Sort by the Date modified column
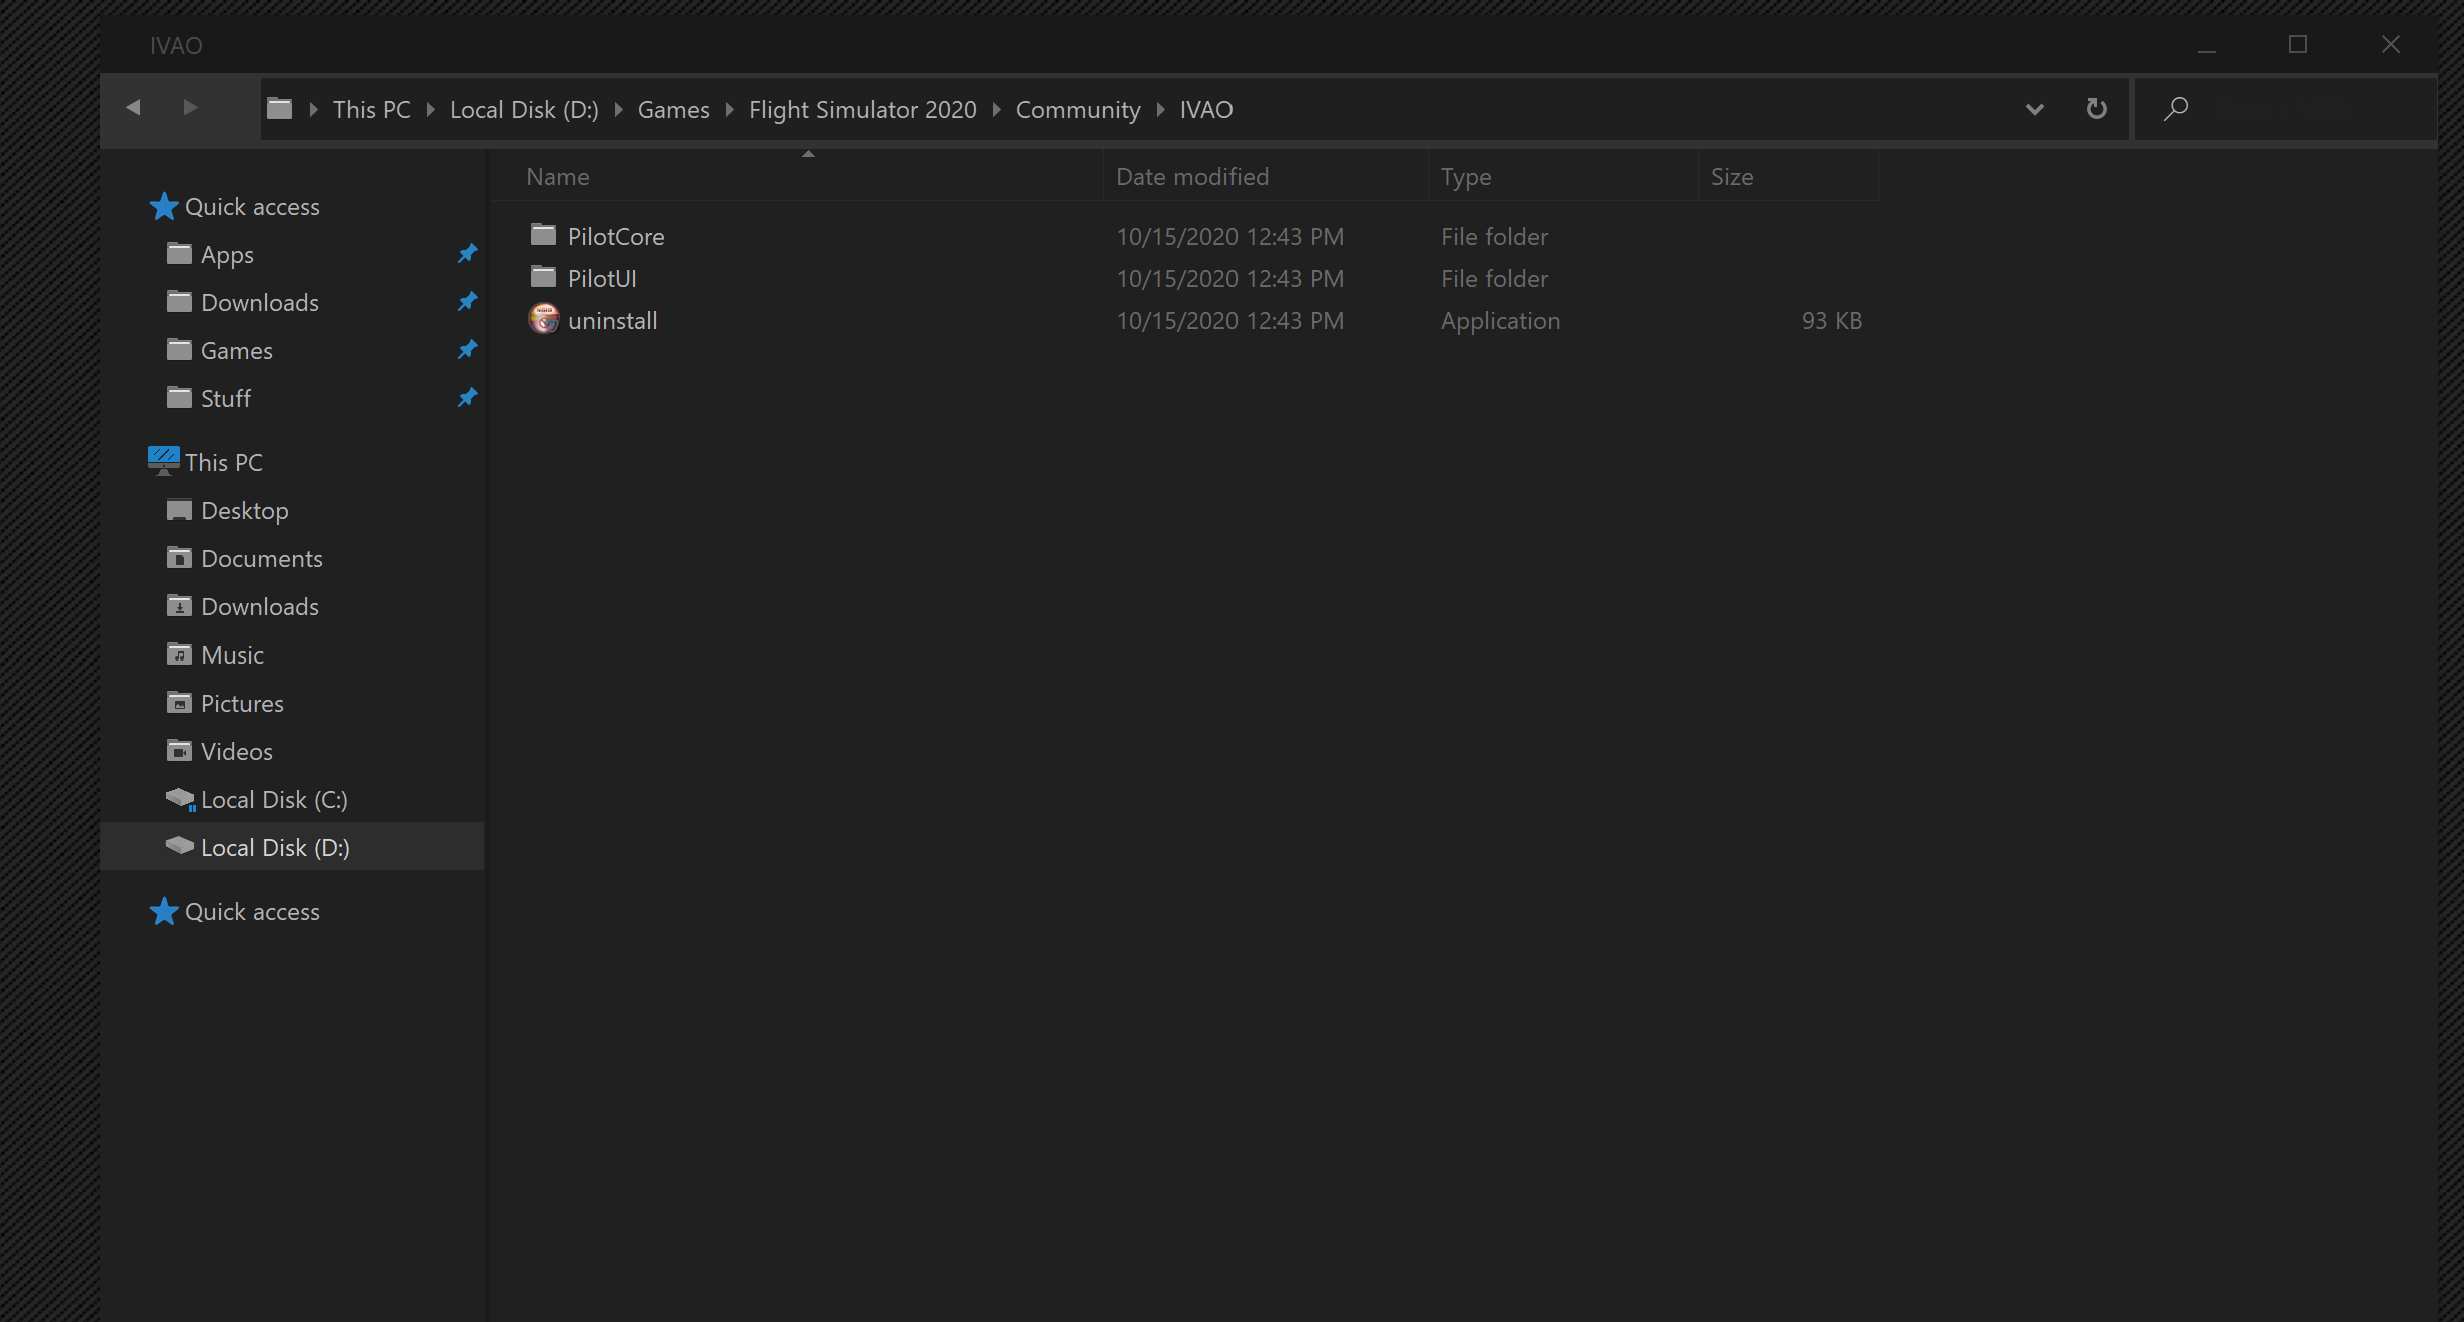This screenshot has height=1322, width=2464. click(1192, 177)
